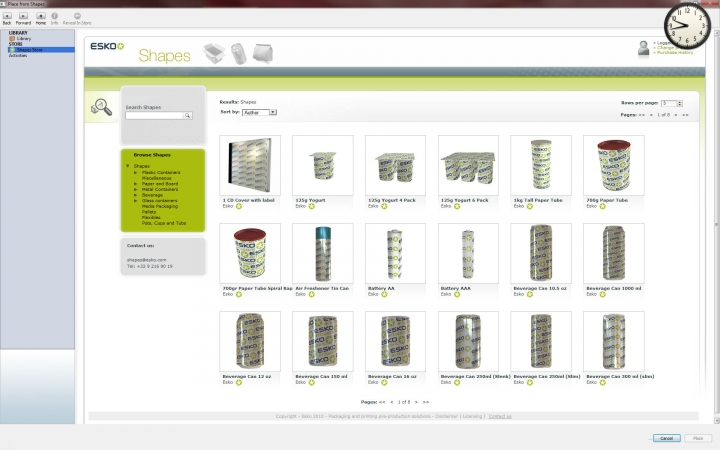Collapse the Shapes tree root
The width and height of the screenshot is (720, 450).
pos(128,166)
